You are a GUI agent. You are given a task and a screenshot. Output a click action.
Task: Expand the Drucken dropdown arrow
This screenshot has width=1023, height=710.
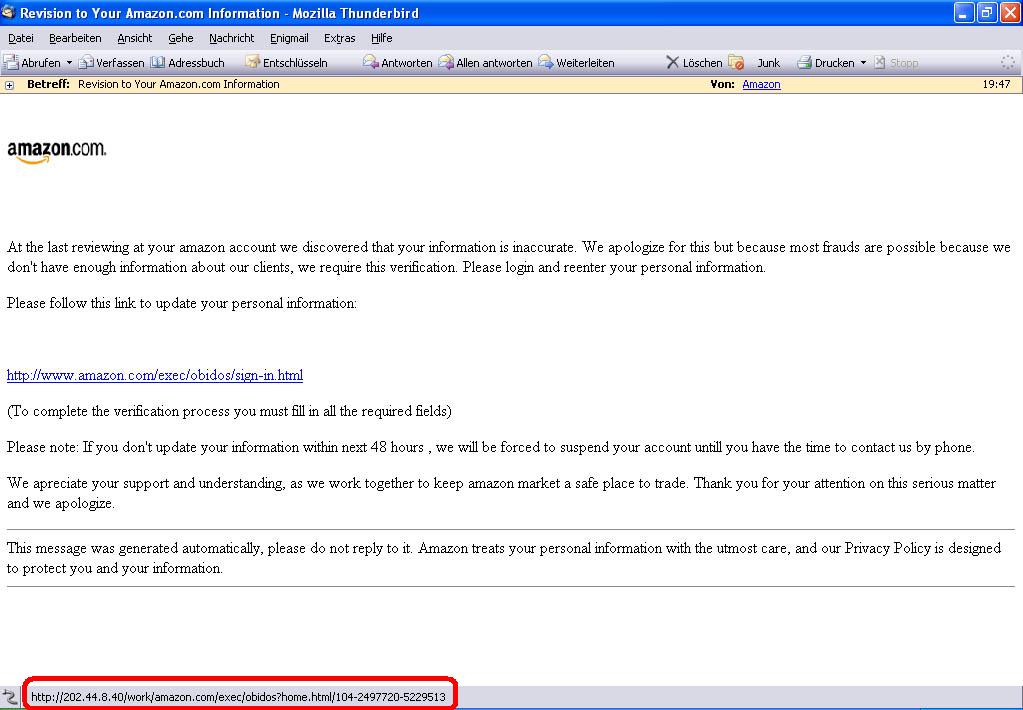pyautogui.click(x=863, y=63)
